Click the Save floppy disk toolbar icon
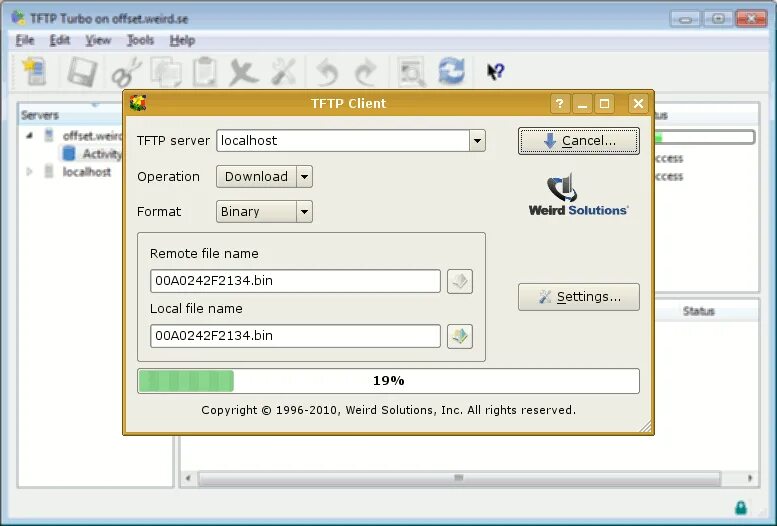The width and height of the screenshot is (777, 526). pos(82,71)
